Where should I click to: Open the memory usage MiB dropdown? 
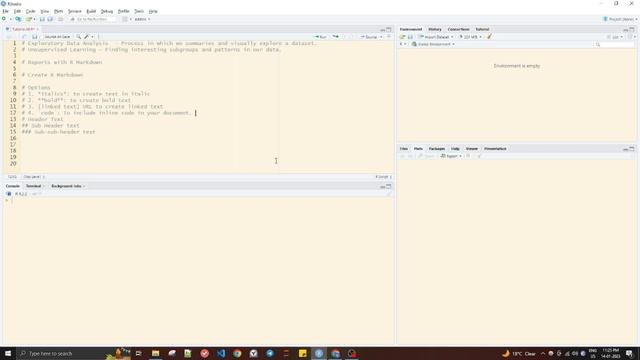click(470, 37)
